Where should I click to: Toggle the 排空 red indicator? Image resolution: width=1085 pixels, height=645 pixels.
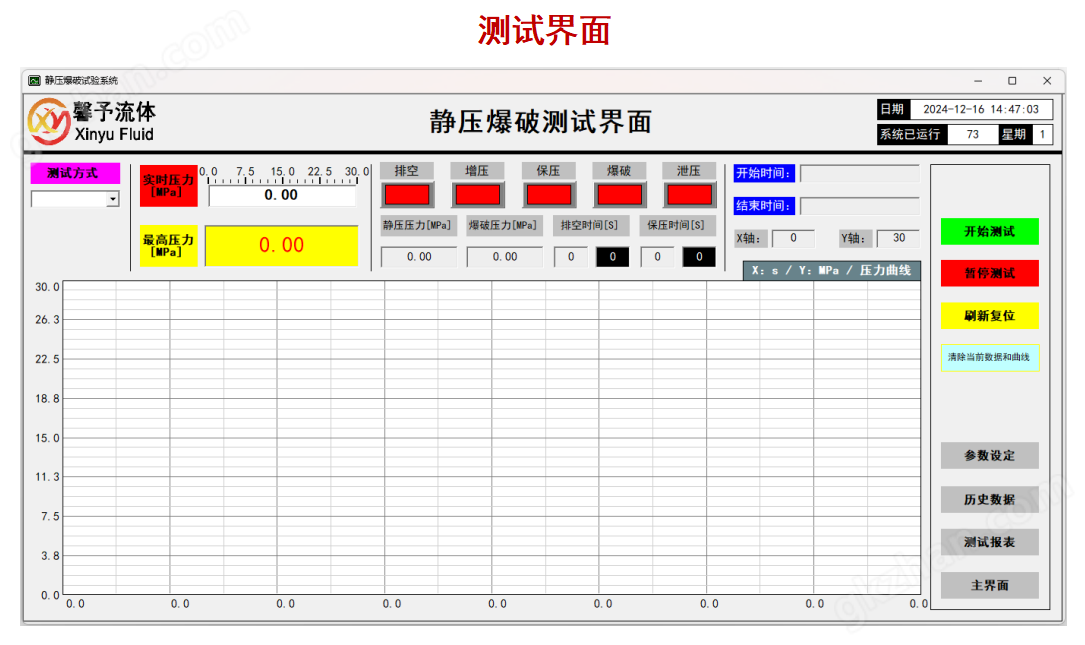pyautogui.click(x=407, y=195)
